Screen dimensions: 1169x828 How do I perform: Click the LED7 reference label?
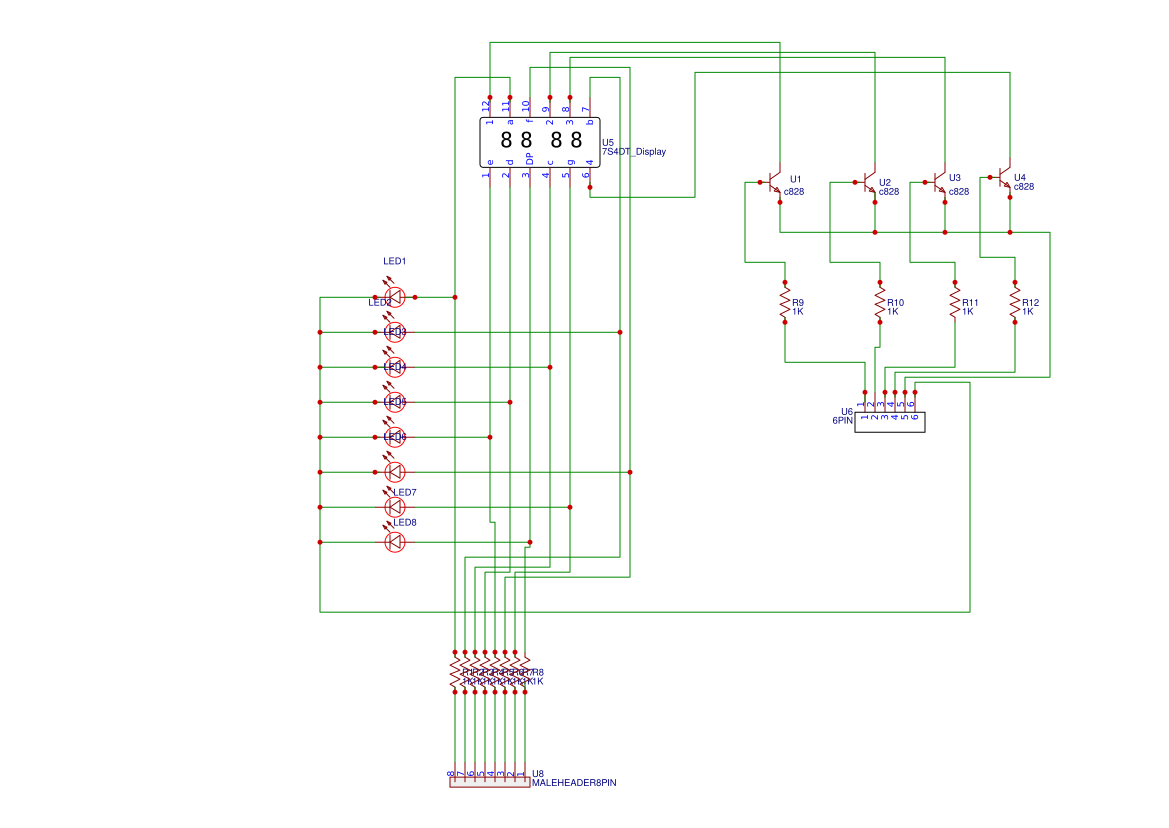[405, 493]
